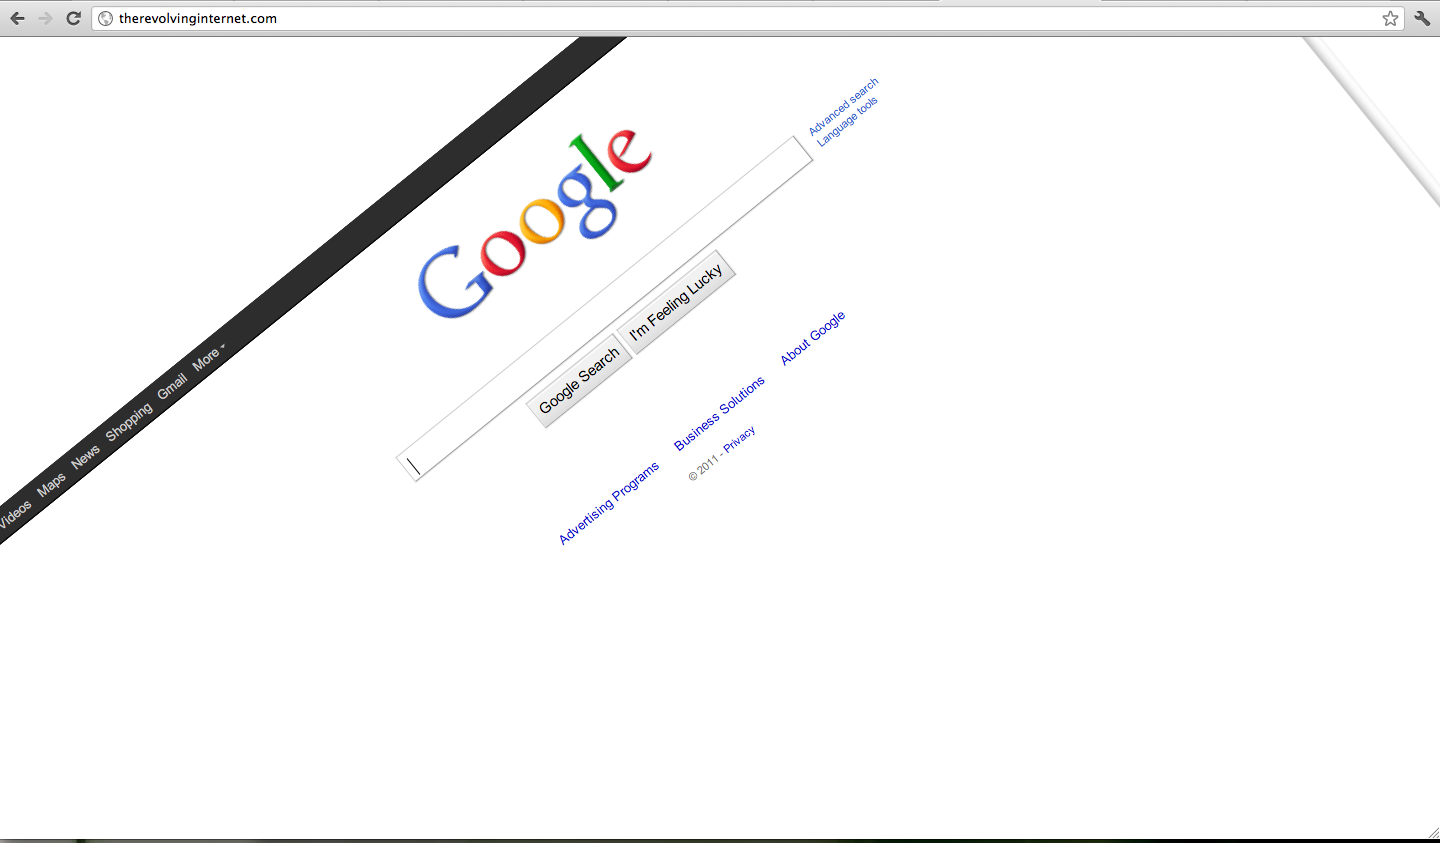This screenshot has height=843, width=1440.
Task: Follow the Business Solutions link
Action: [719, 413]
